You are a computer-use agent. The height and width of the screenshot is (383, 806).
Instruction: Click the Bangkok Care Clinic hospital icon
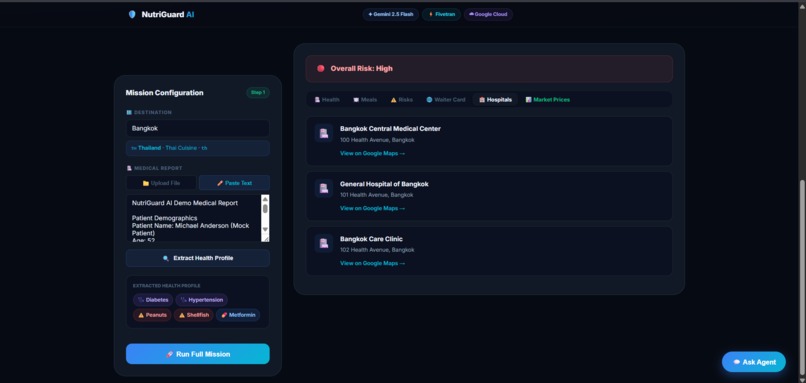(x=324, y=244)
